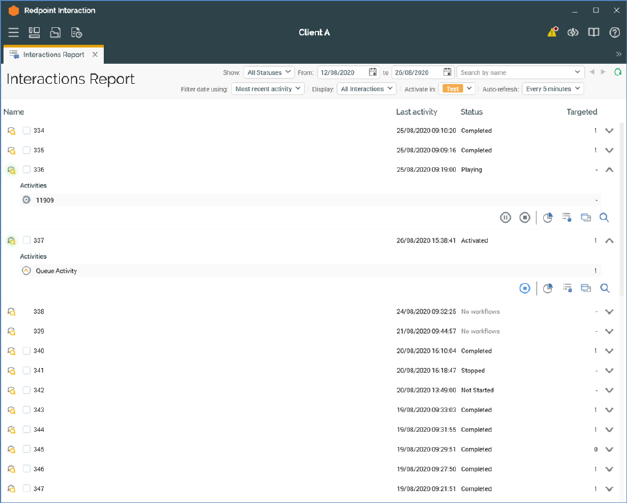The height and width of the screenshot is (503, 627).
Task: Click the to date field 26/08/2020
Action: tap(423, 72)
